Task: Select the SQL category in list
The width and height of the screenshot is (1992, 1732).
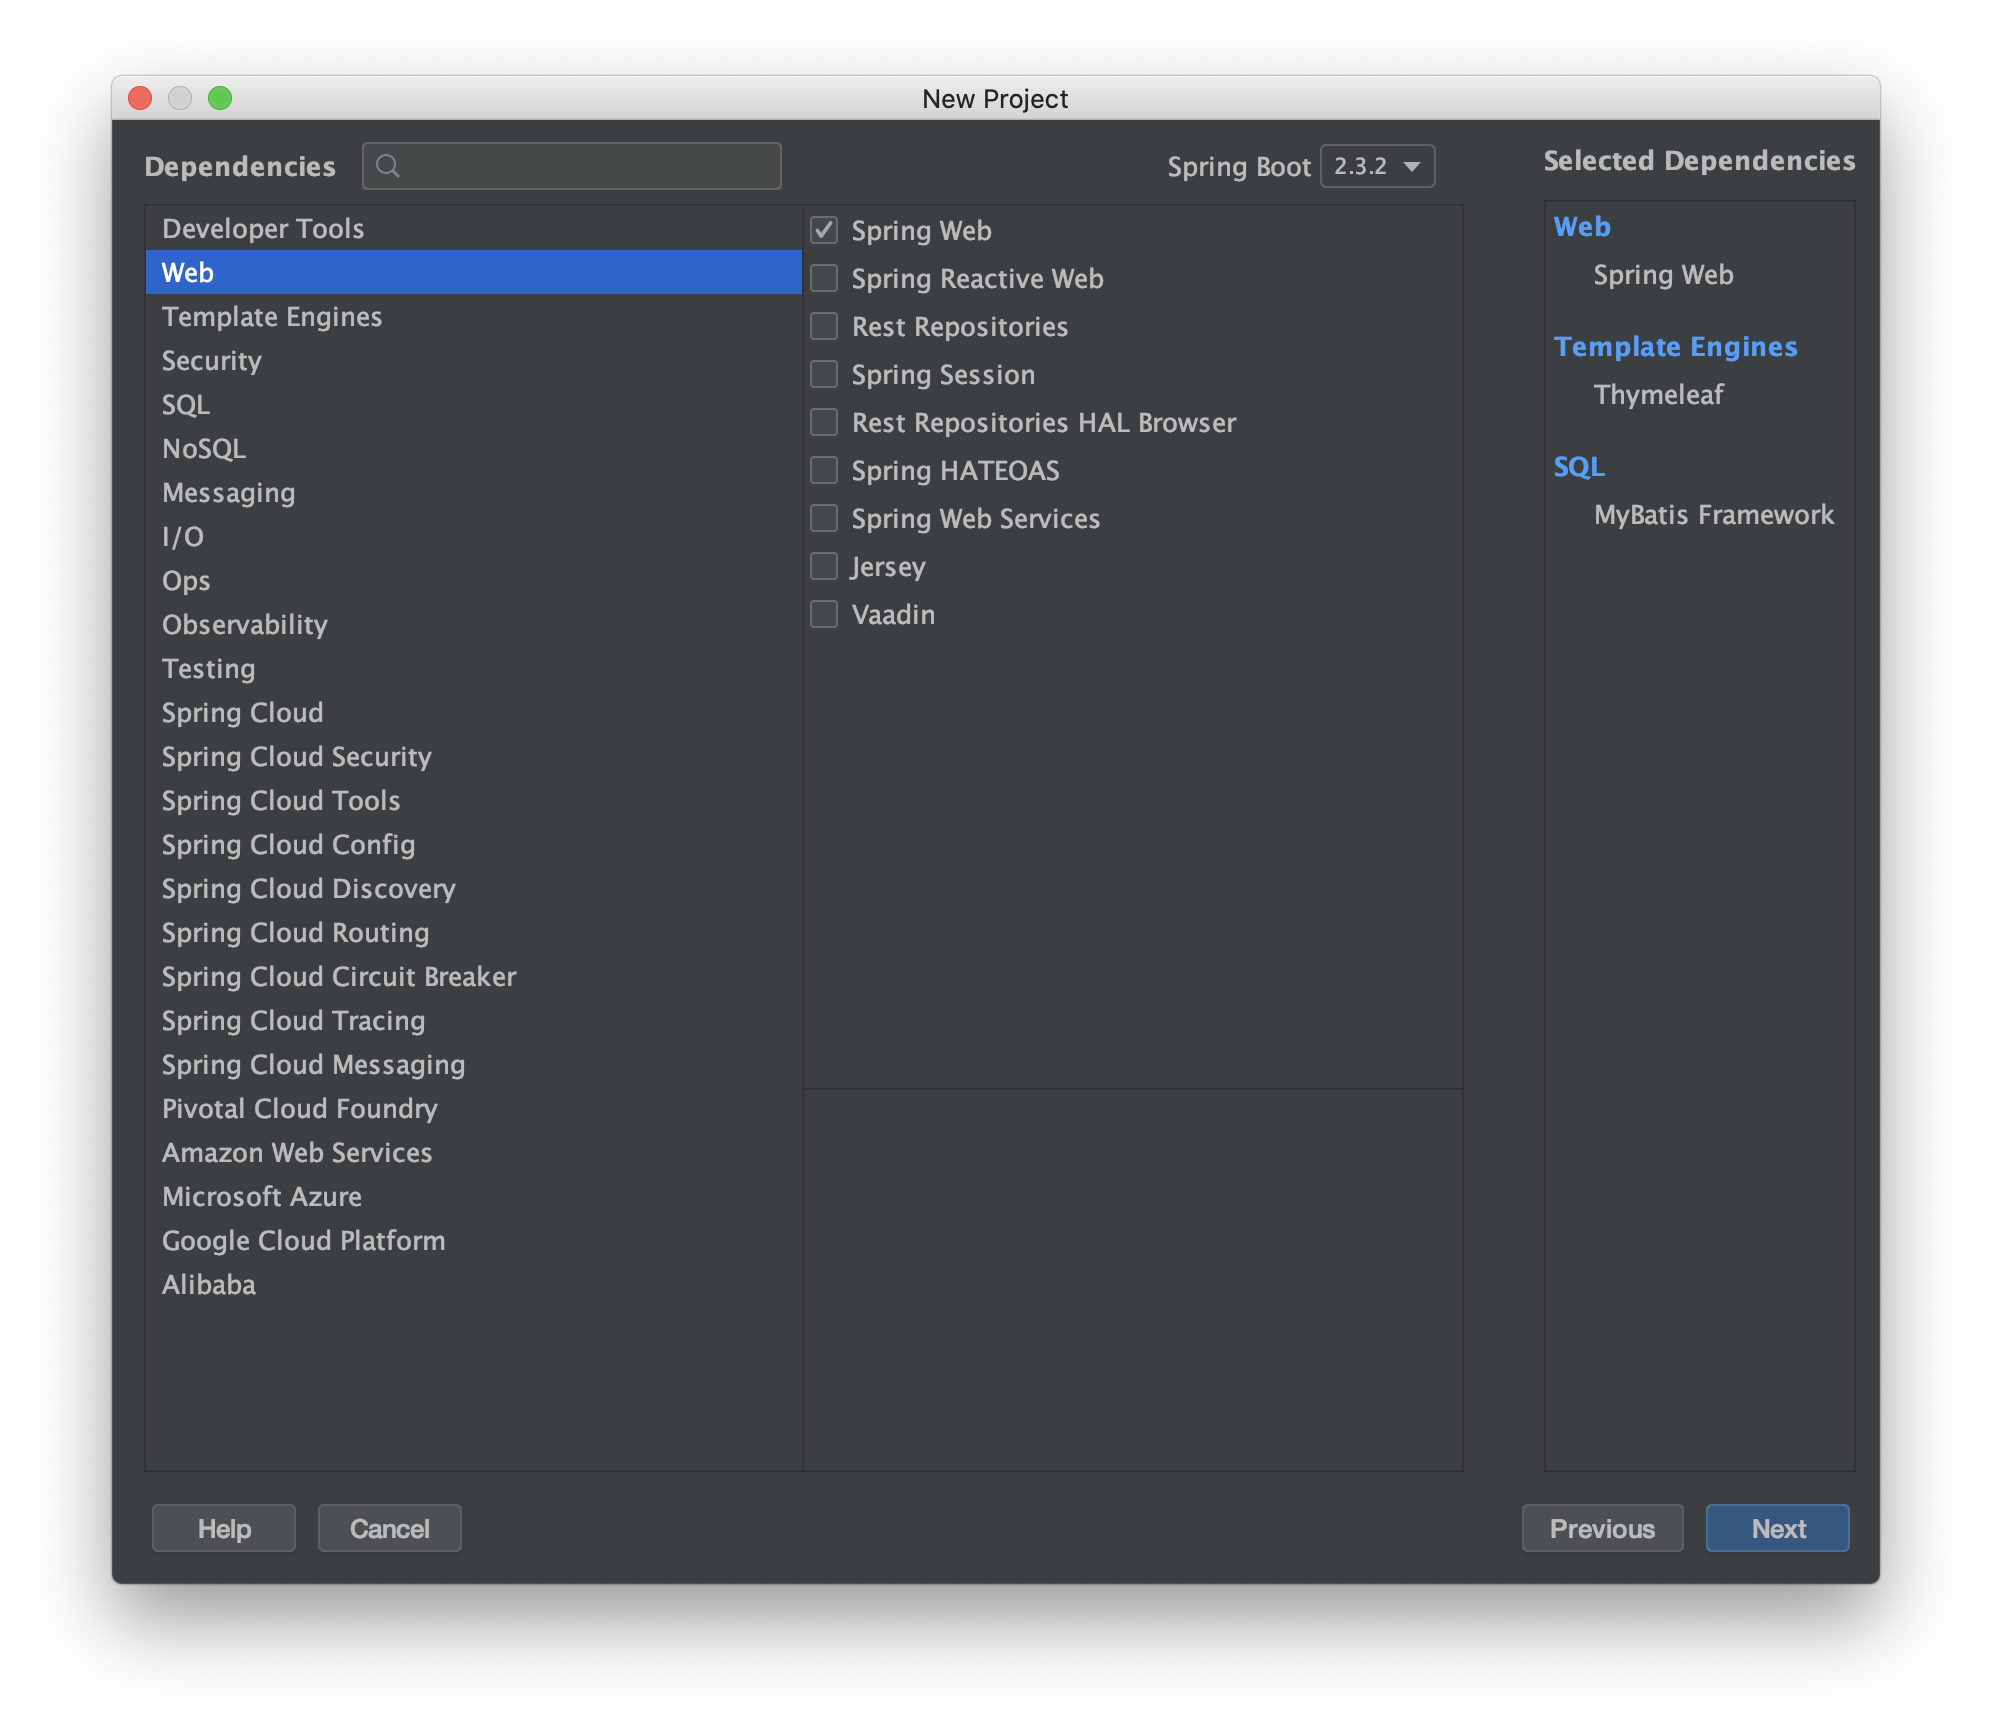Action: 473,404
